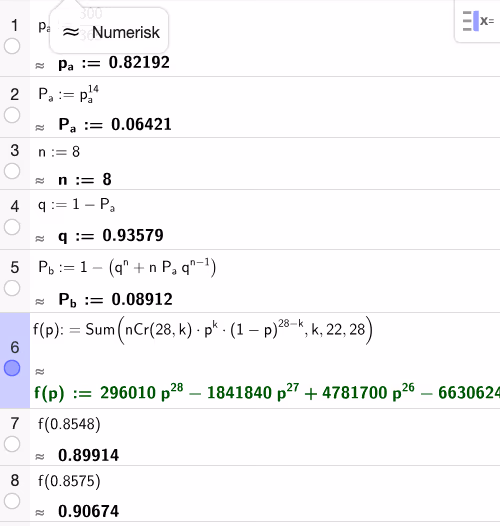Click the output value 0.89914

89,455
